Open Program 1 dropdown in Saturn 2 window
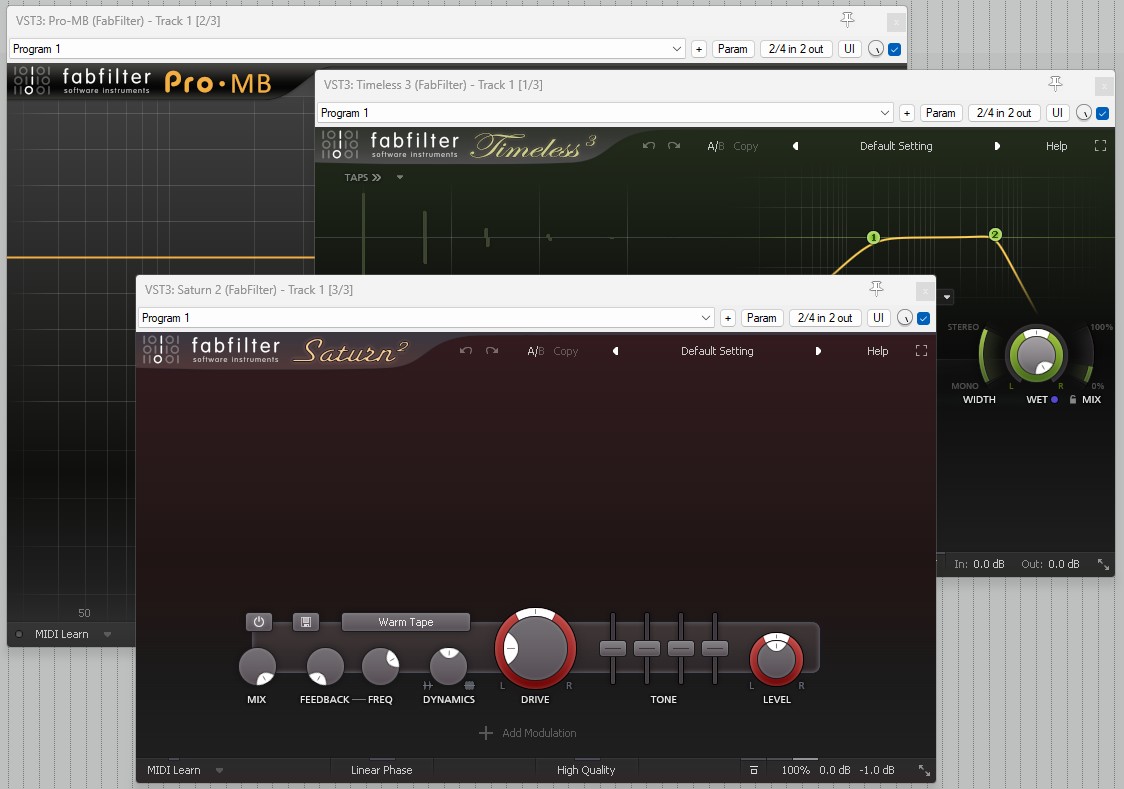The width and height of the screenshot is (1124, 789). (x=426, y=318)
